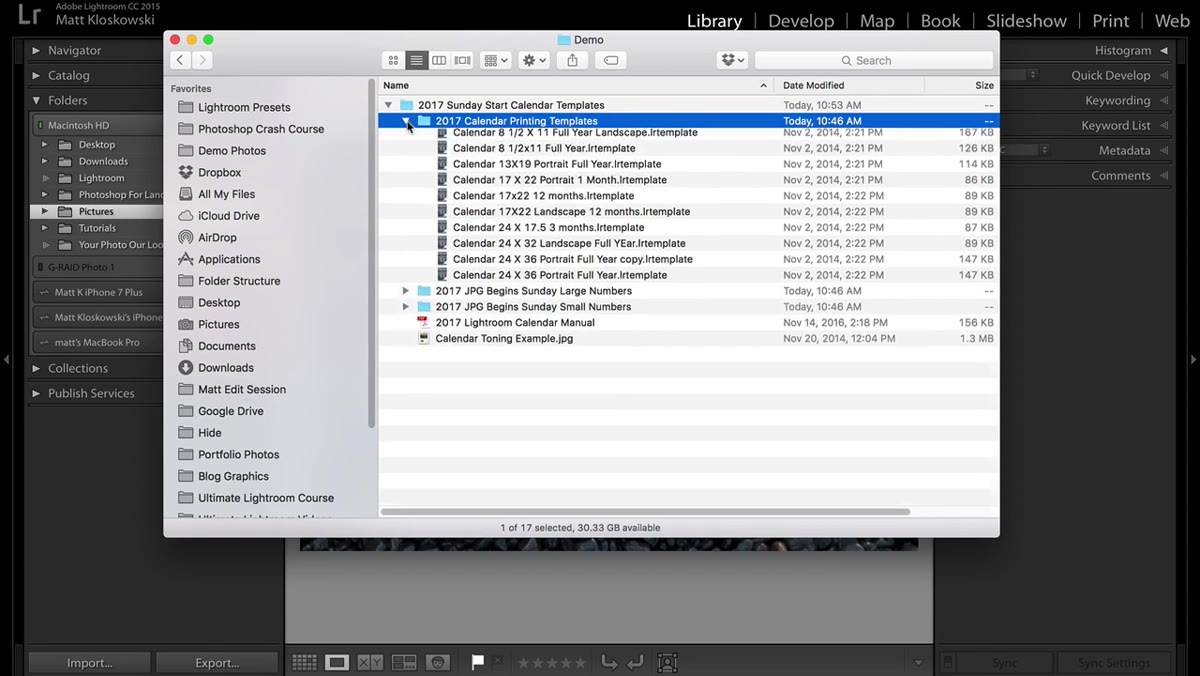Open the Finder arrange-by dropdown
This screenshot has width=1200, height=676.
(495, 60)
